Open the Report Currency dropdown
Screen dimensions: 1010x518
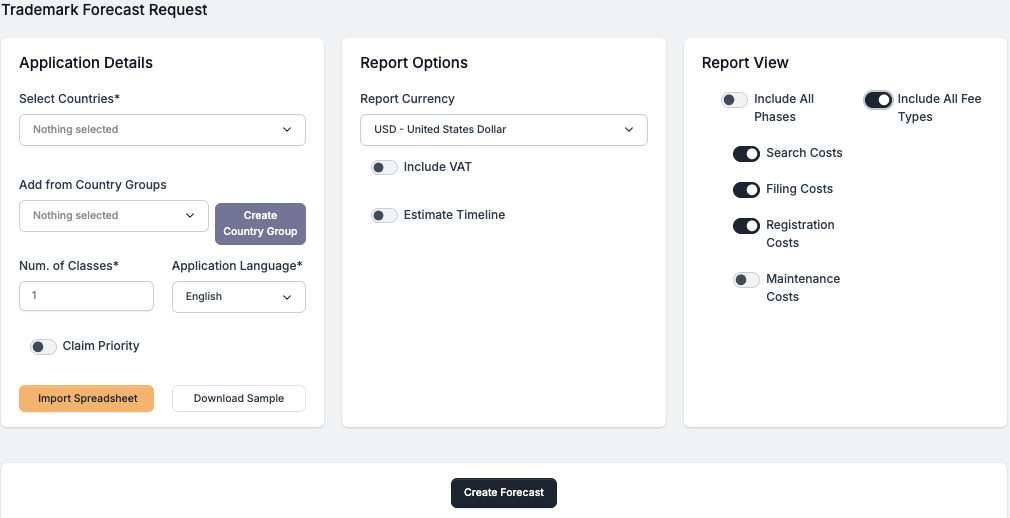tap(503, 130)
